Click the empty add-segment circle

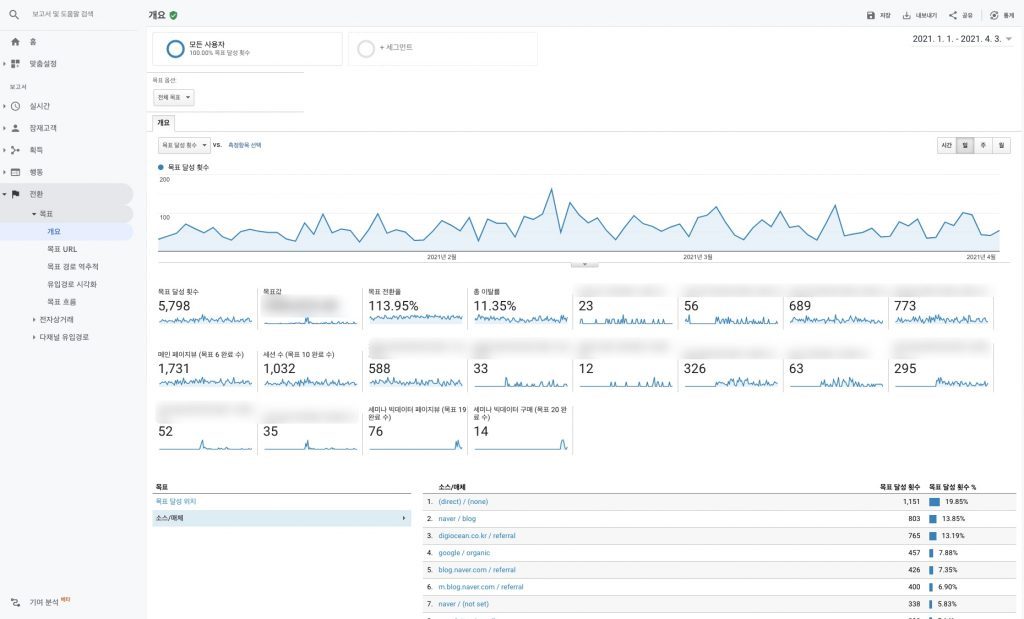coord(366,48)
